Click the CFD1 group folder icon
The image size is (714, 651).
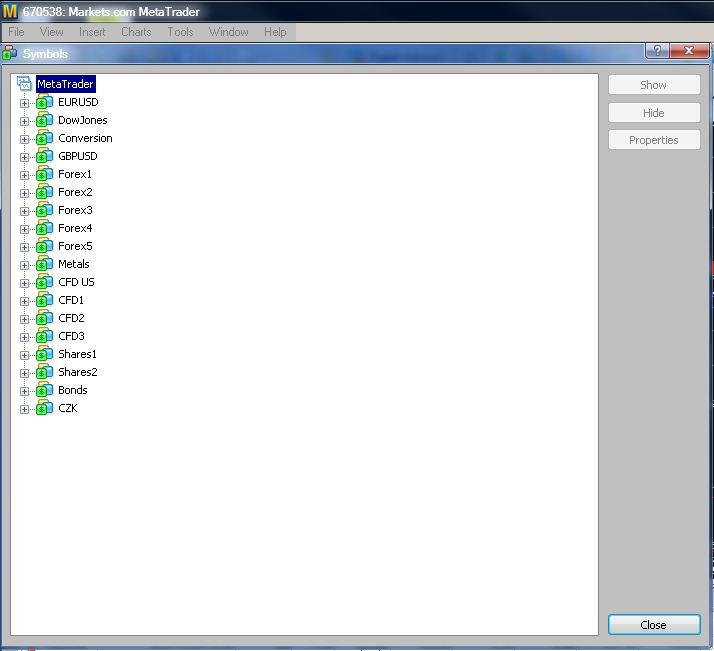[x=44, y=300]
